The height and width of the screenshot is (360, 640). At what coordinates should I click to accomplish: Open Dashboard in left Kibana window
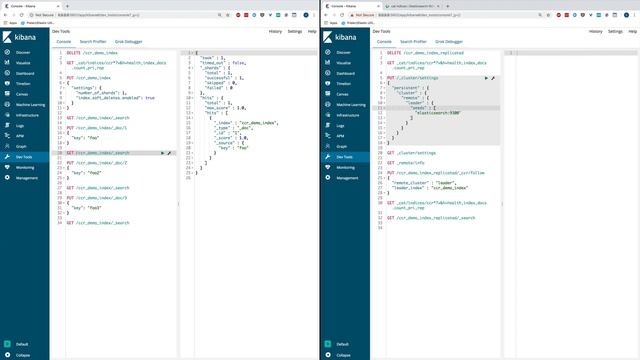coord(24,73)
